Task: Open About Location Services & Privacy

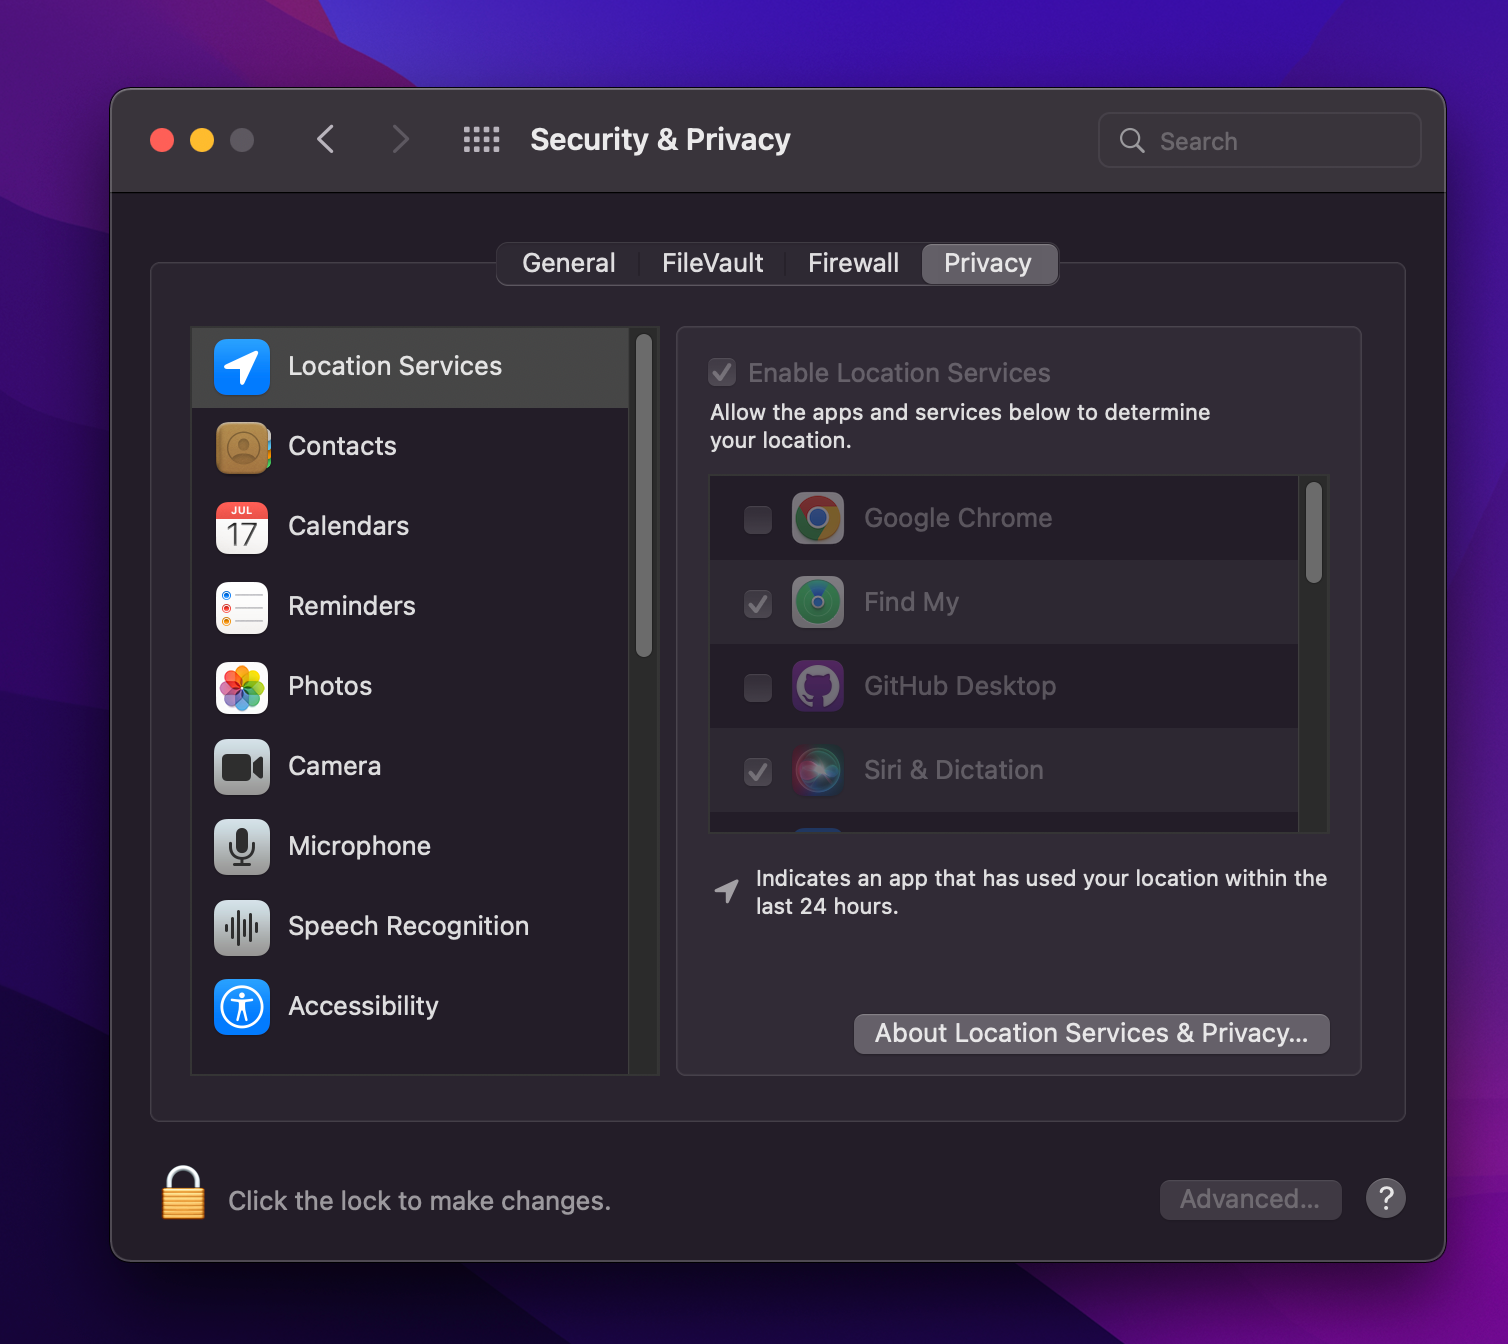Action: click(x=1091, y=1034)
